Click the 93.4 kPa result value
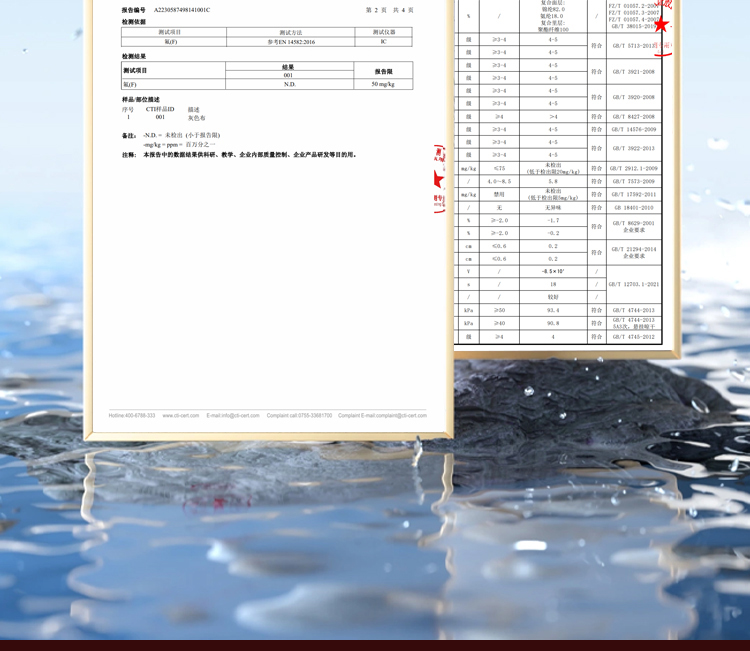750x651 pixels. [553, 310]
